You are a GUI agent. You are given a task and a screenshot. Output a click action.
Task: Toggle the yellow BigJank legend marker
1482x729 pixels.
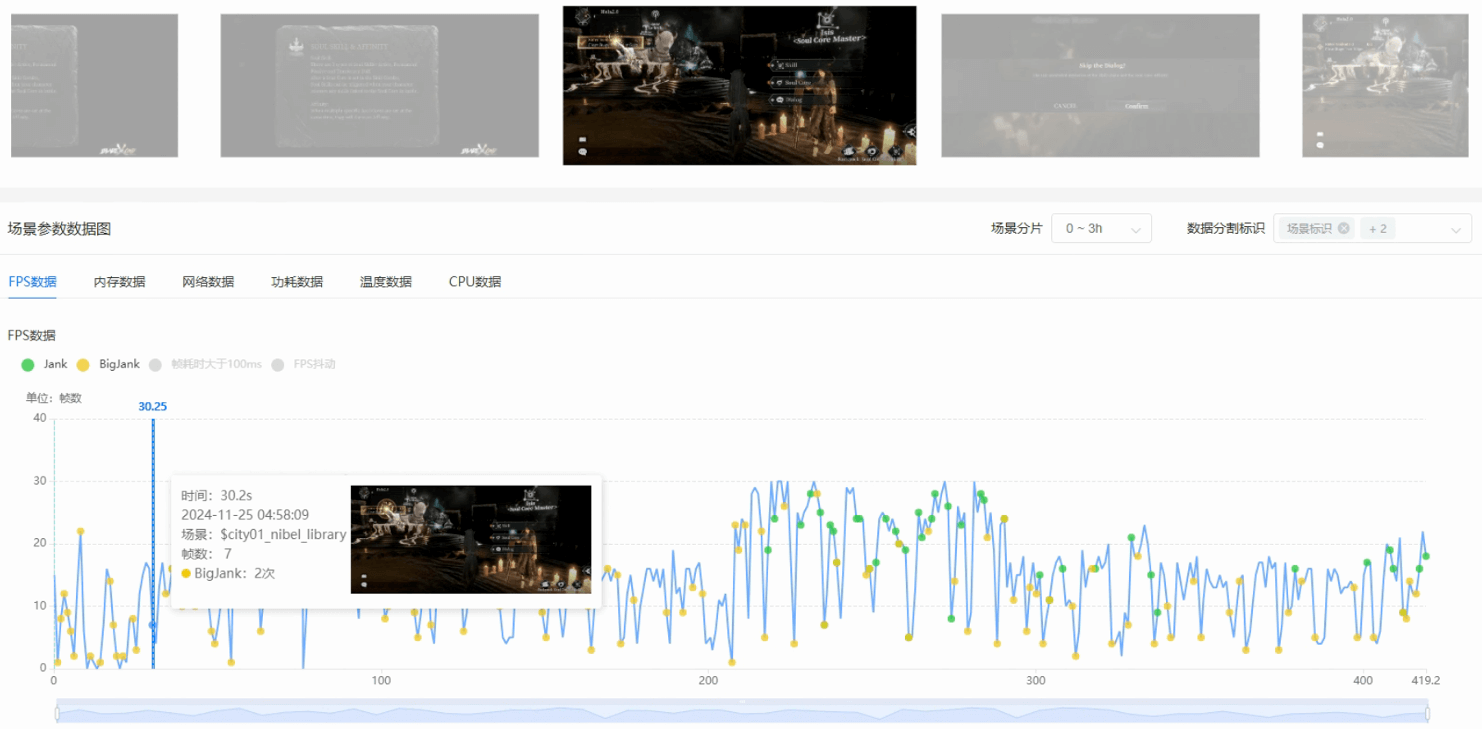pos(84,364)
